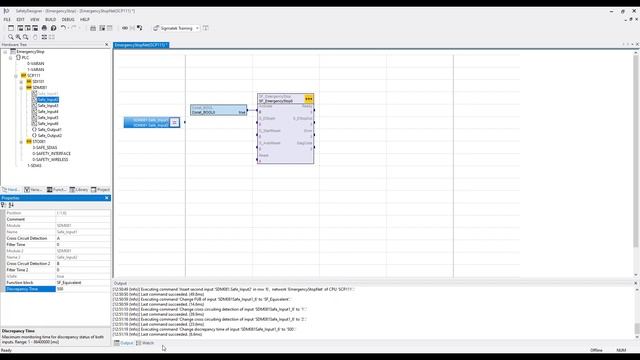The image size is (640, 360).
Task: Select Safe_Output1 in hardware tree
Action: [x=49, y=130]
